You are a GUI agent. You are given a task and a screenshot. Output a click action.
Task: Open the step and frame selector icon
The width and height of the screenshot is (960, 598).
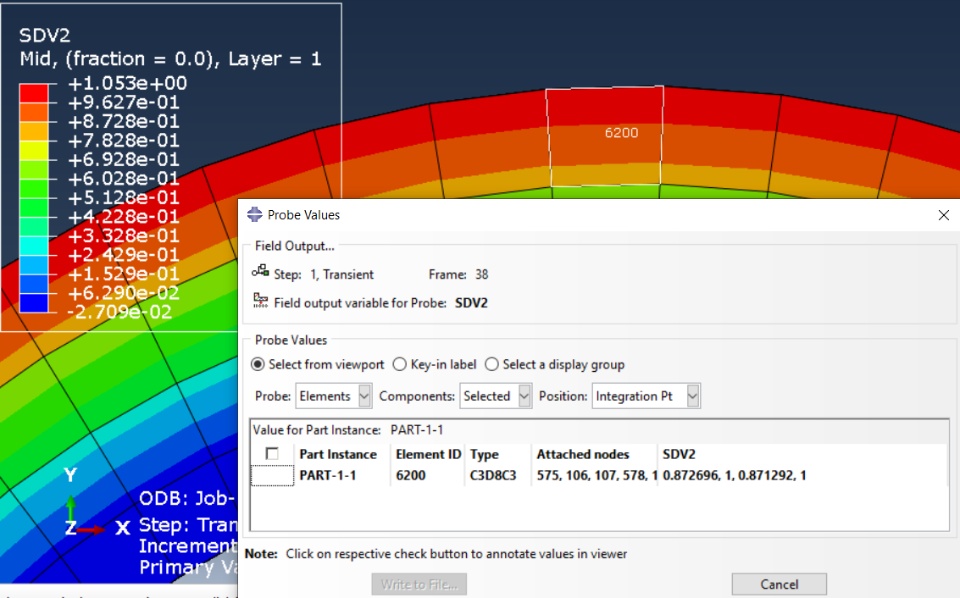(x=260, y=271)
